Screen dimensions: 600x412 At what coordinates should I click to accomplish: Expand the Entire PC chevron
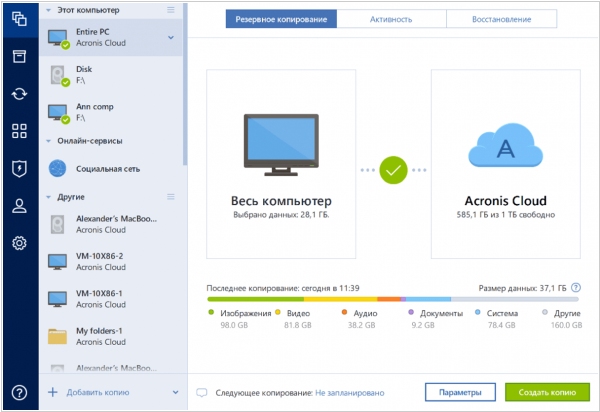(171, 37)
